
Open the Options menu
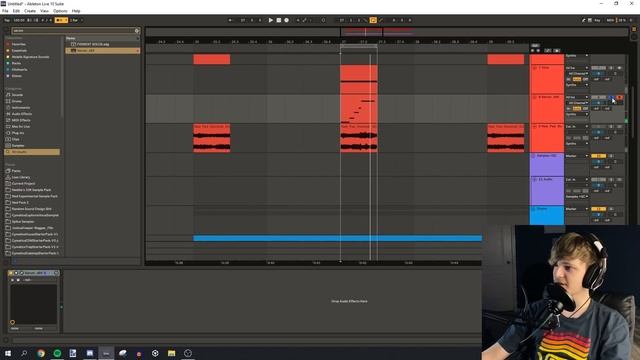point(60,11)
